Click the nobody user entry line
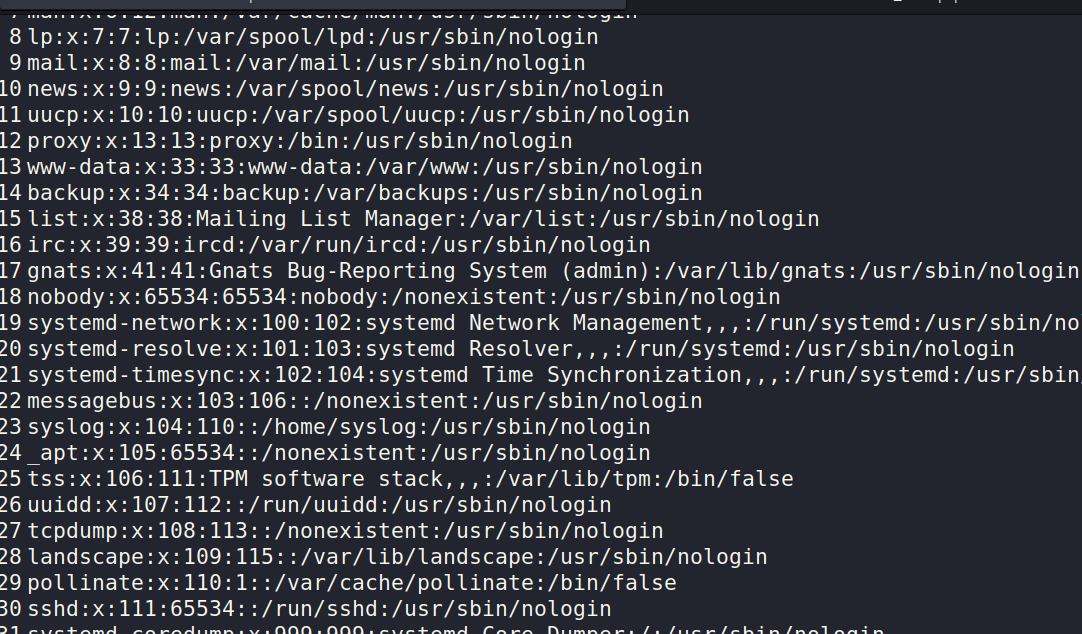This screenshot has height=634, width=1082. 403,297
